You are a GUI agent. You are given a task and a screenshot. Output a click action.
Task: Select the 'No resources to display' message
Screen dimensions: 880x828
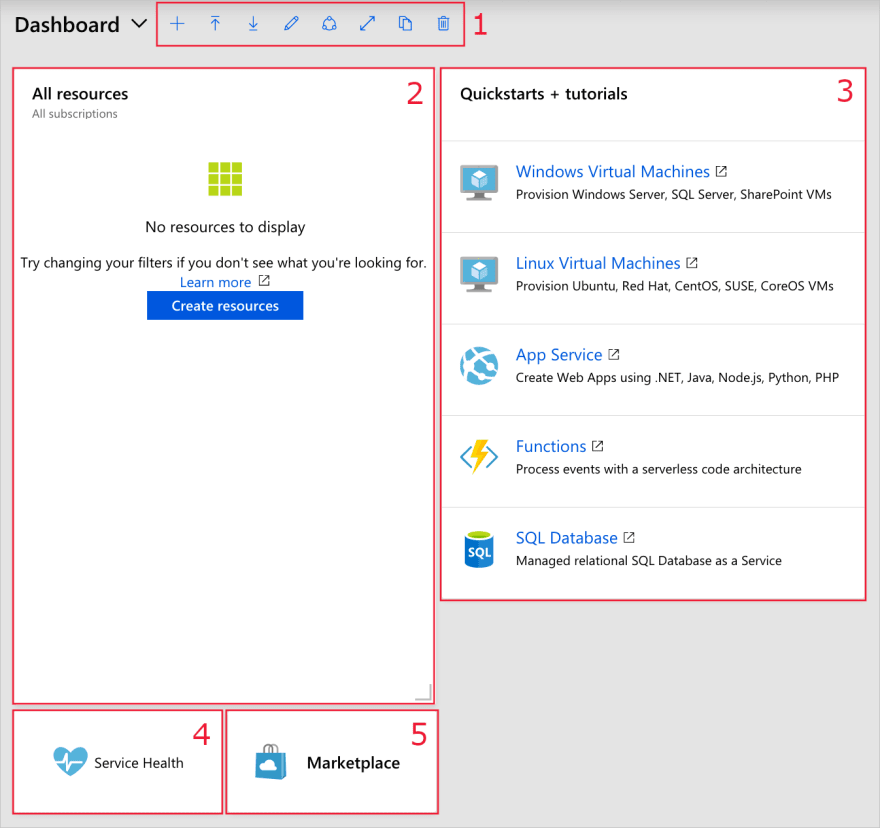[225, 227]
